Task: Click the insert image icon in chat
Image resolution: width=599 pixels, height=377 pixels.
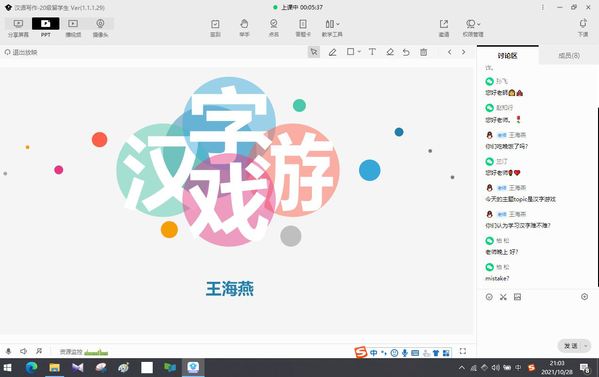Action: point(517,297)
